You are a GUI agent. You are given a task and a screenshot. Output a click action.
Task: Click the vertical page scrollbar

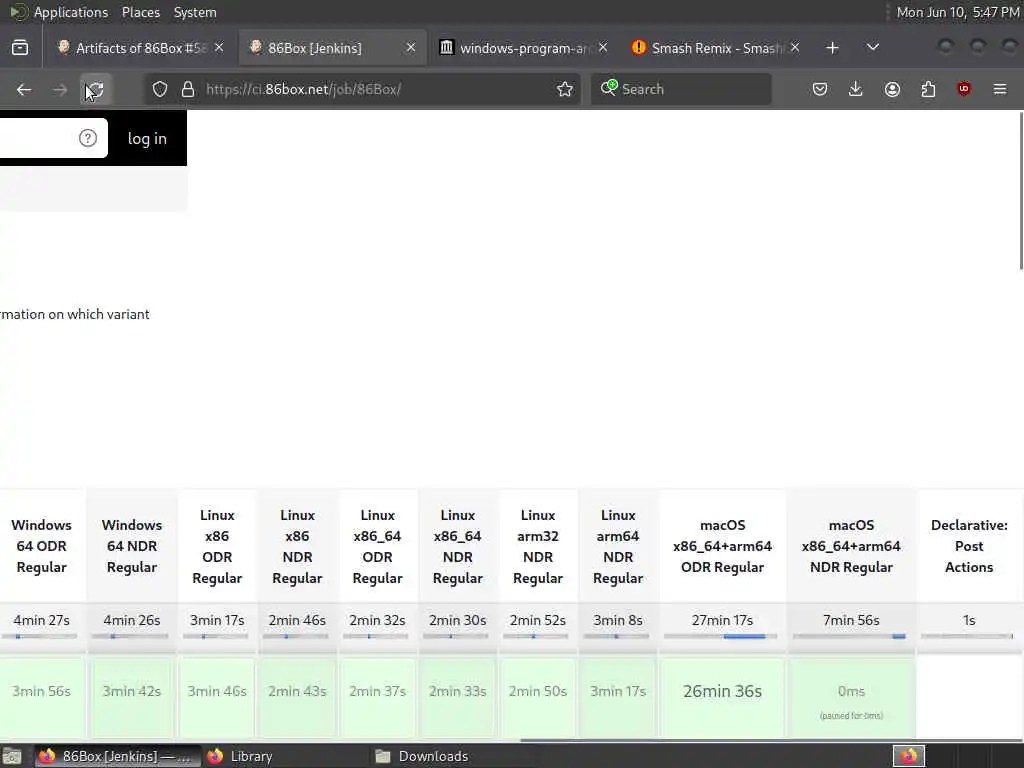1020,191
